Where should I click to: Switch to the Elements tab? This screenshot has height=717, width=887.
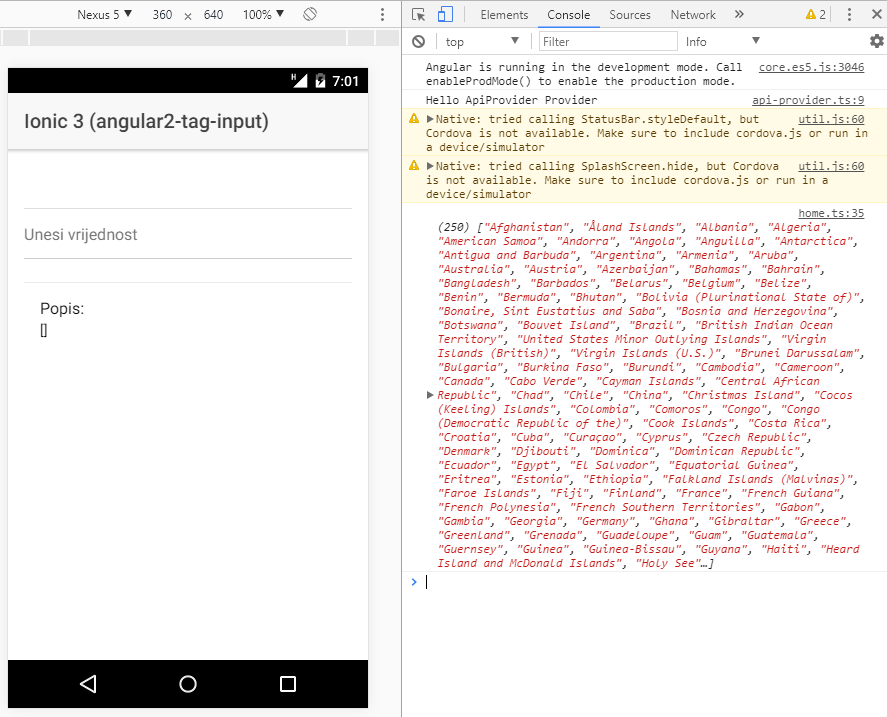click(504, 15)
